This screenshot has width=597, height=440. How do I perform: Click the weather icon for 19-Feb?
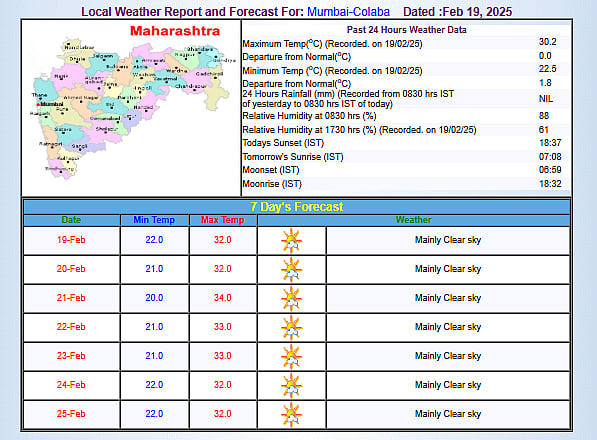pyautogui.click(x=292, y=241)
